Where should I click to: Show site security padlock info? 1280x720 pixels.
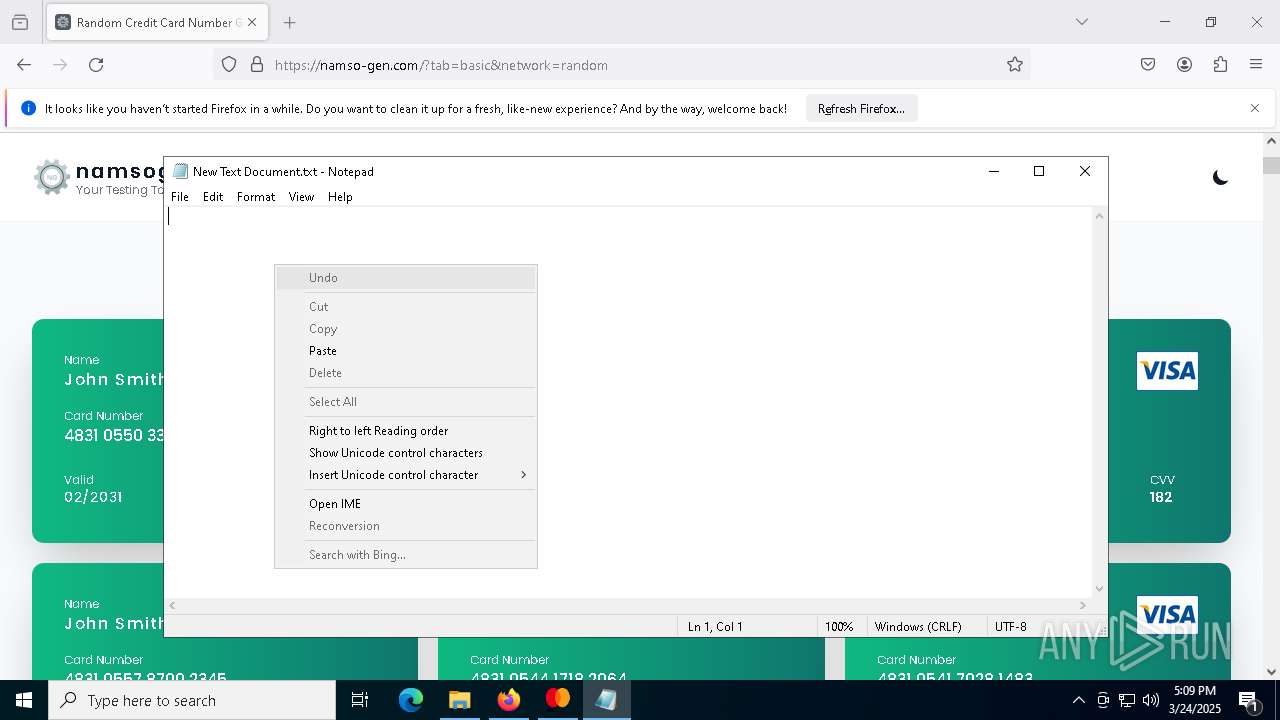(257, 65)
